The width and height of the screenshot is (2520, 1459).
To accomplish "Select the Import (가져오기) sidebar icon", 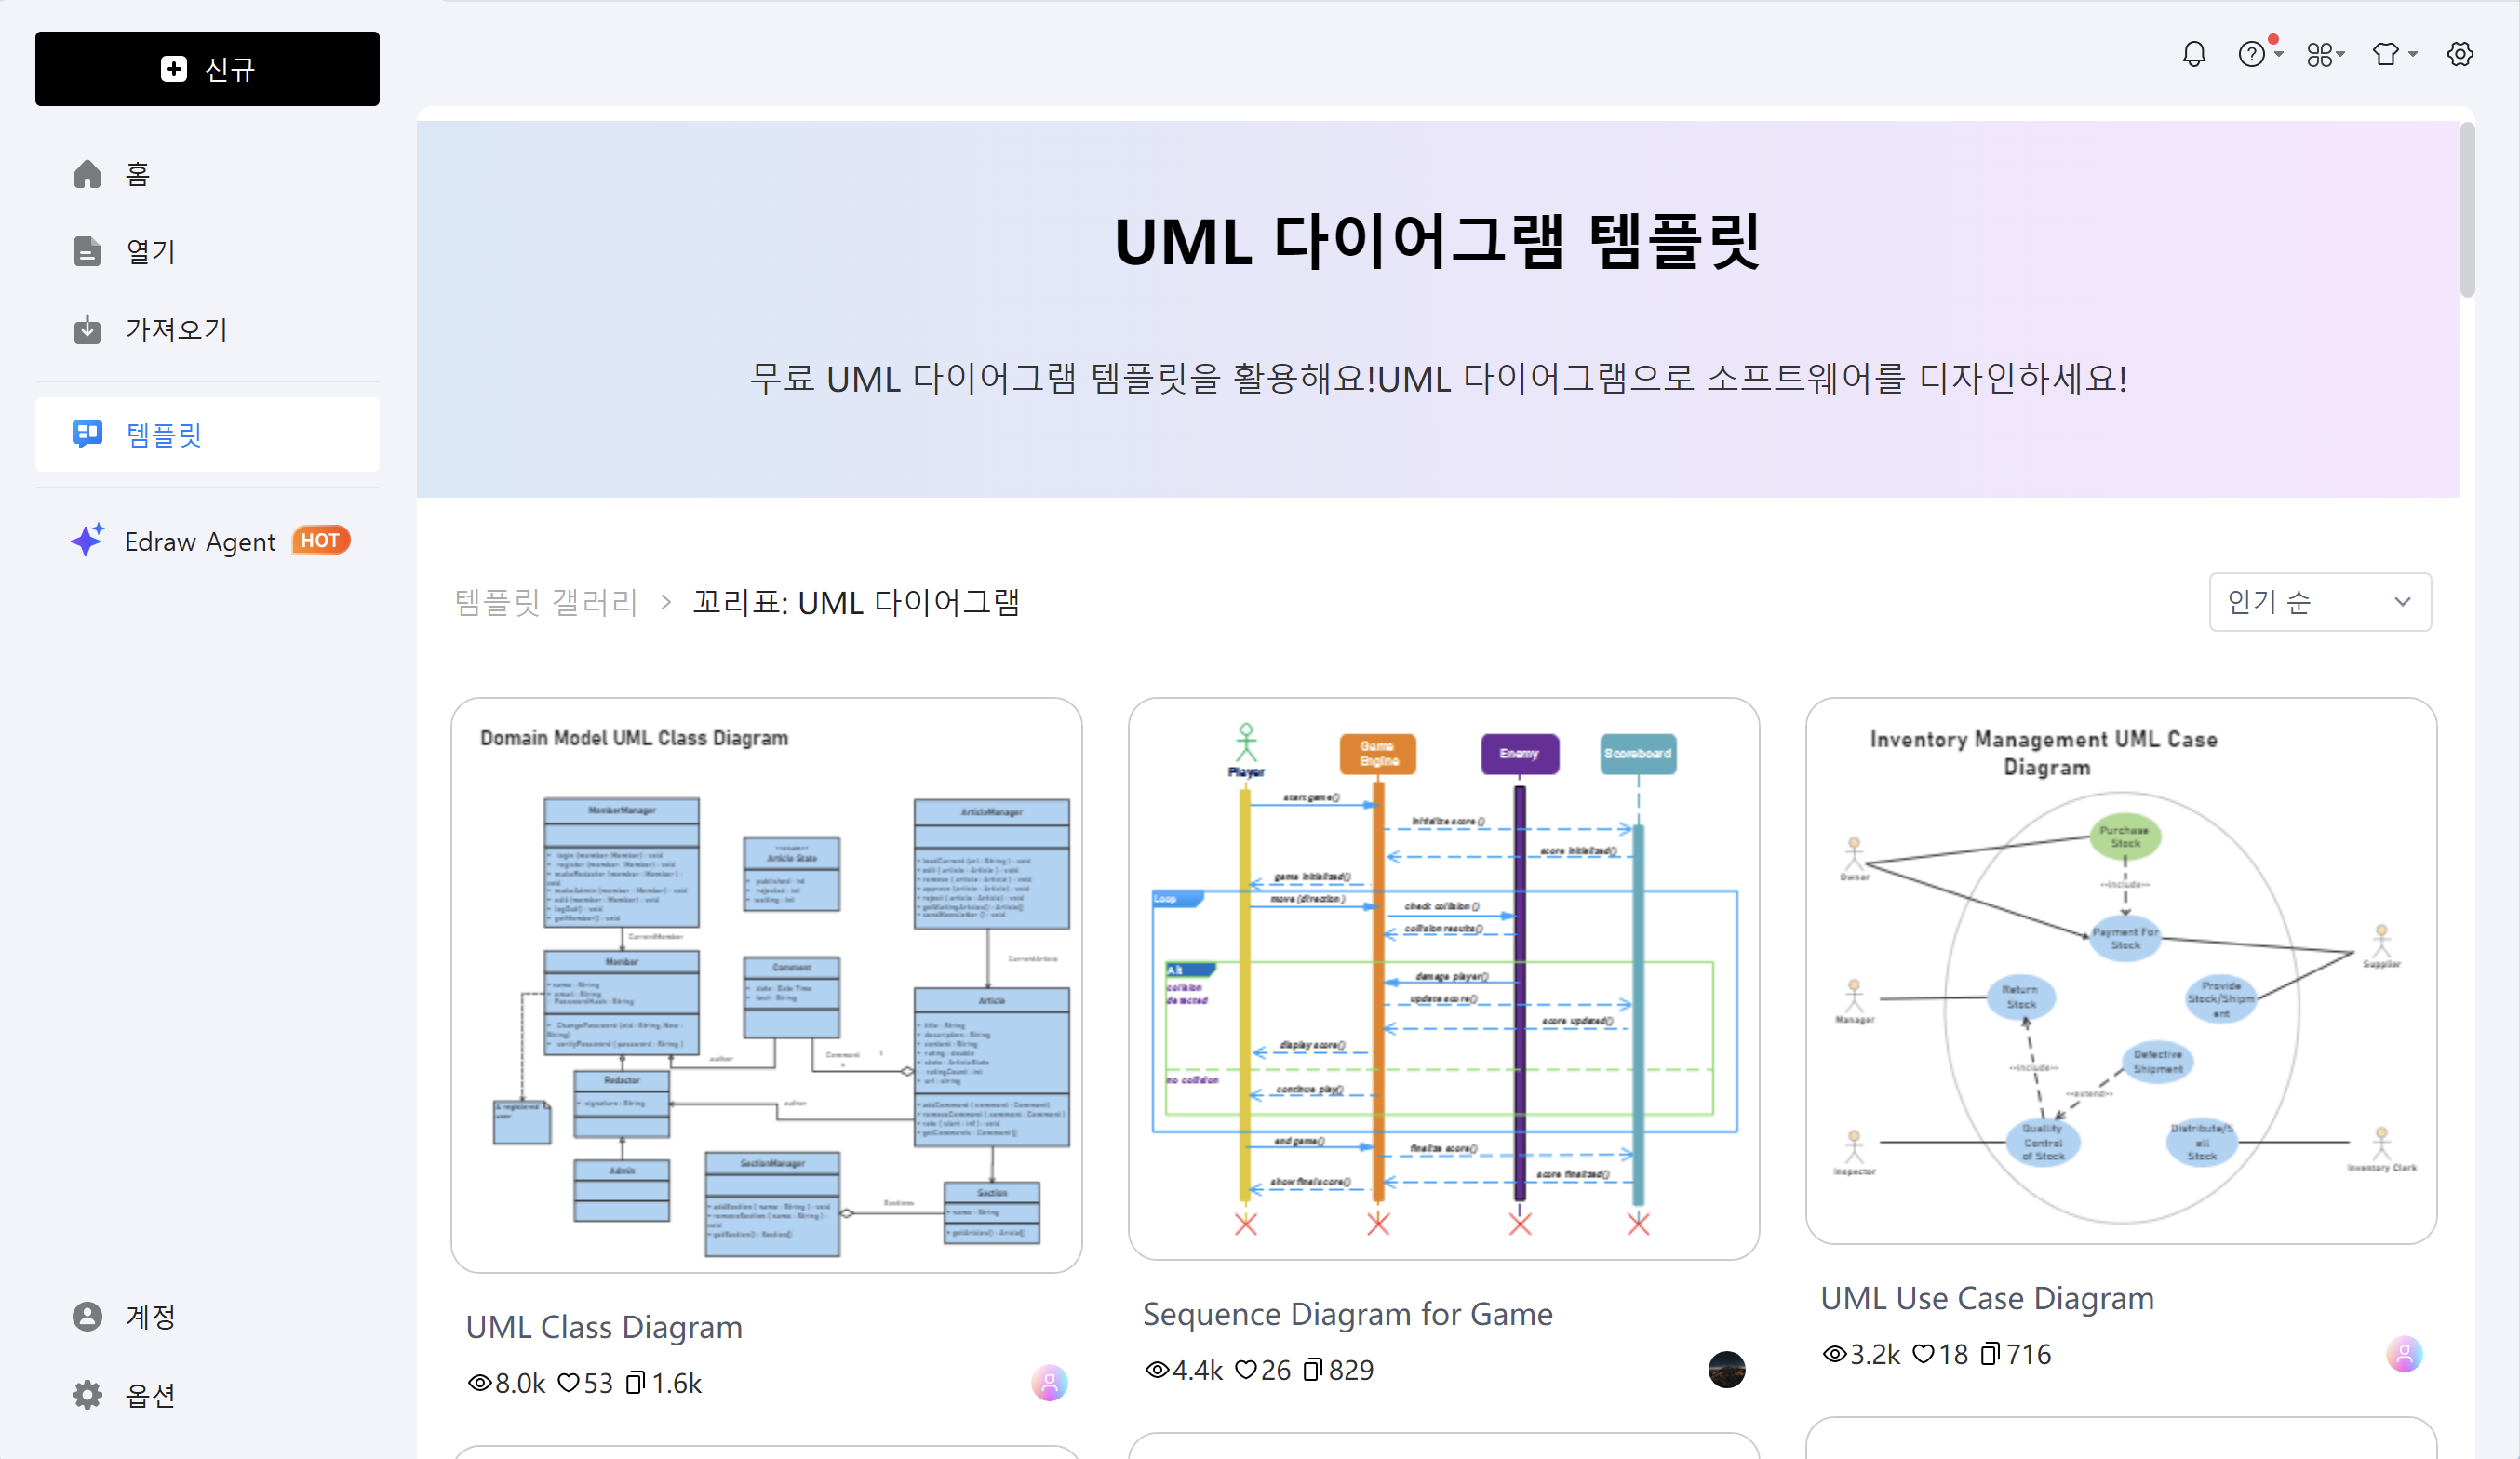I will (x=87, y=328).
